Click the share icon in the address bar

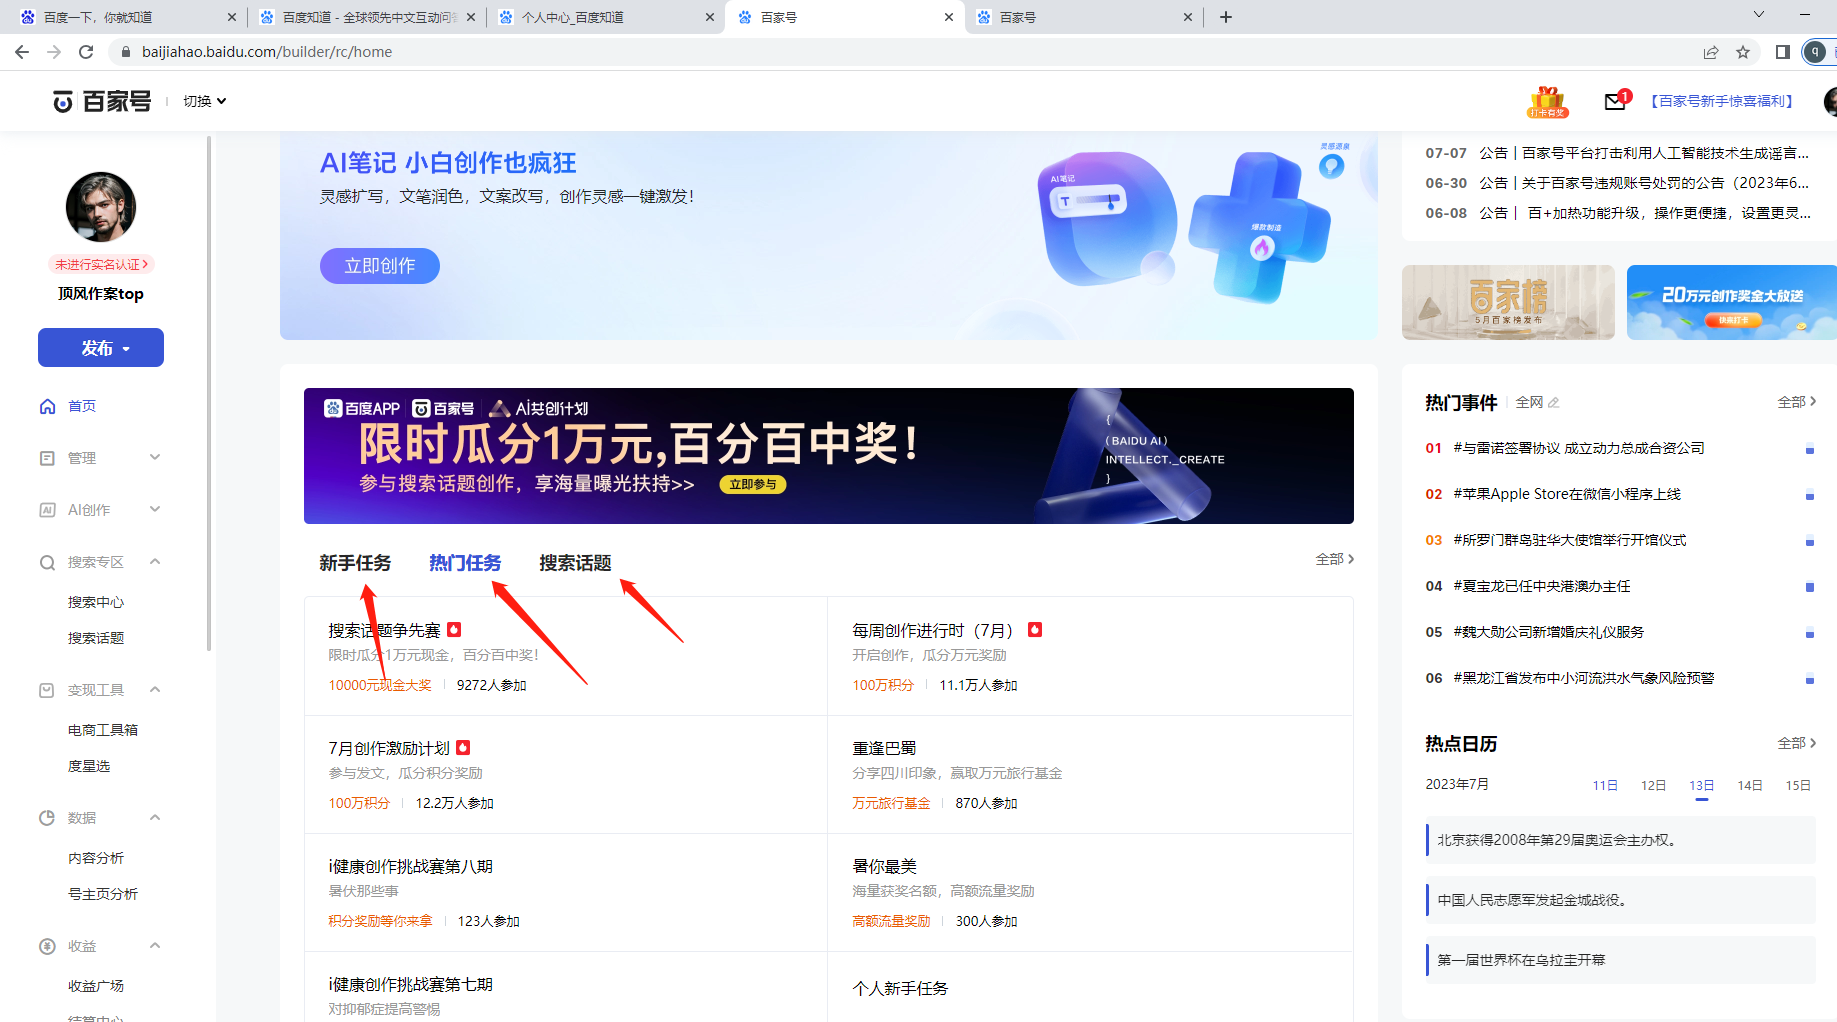pos(1711,52)
